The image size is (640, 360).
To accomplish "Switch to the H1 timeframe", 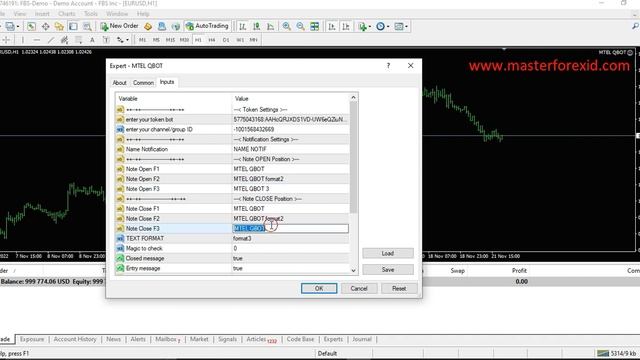I will pos(198,40).
